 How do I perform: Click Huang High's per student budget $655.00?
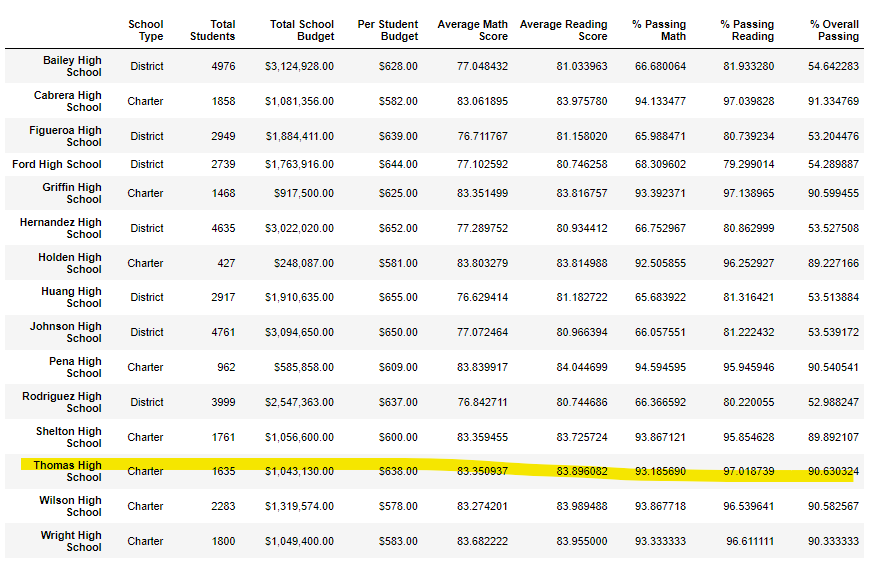click(398, 297)
